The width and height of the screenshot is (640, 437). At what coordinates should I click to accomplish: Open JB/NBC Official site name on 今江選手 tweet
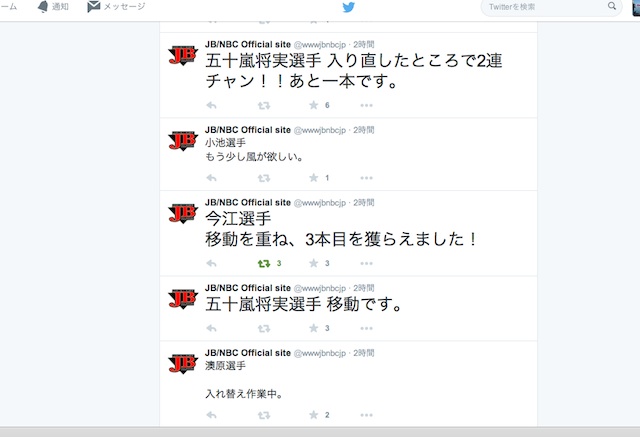tap(248, 203)
